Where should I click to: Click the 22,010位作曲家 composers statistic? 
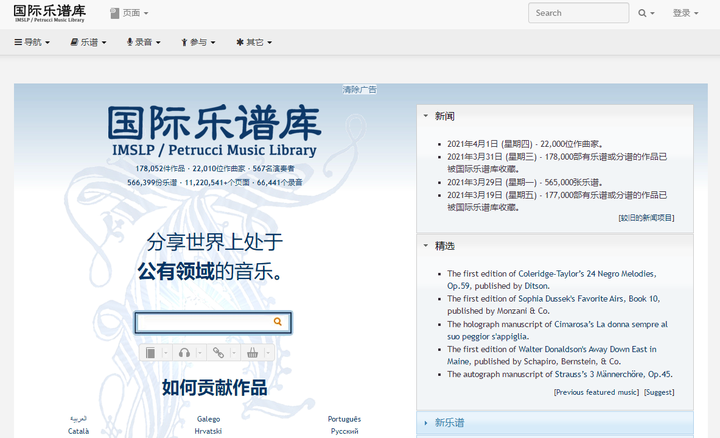(x=219, y=168)
